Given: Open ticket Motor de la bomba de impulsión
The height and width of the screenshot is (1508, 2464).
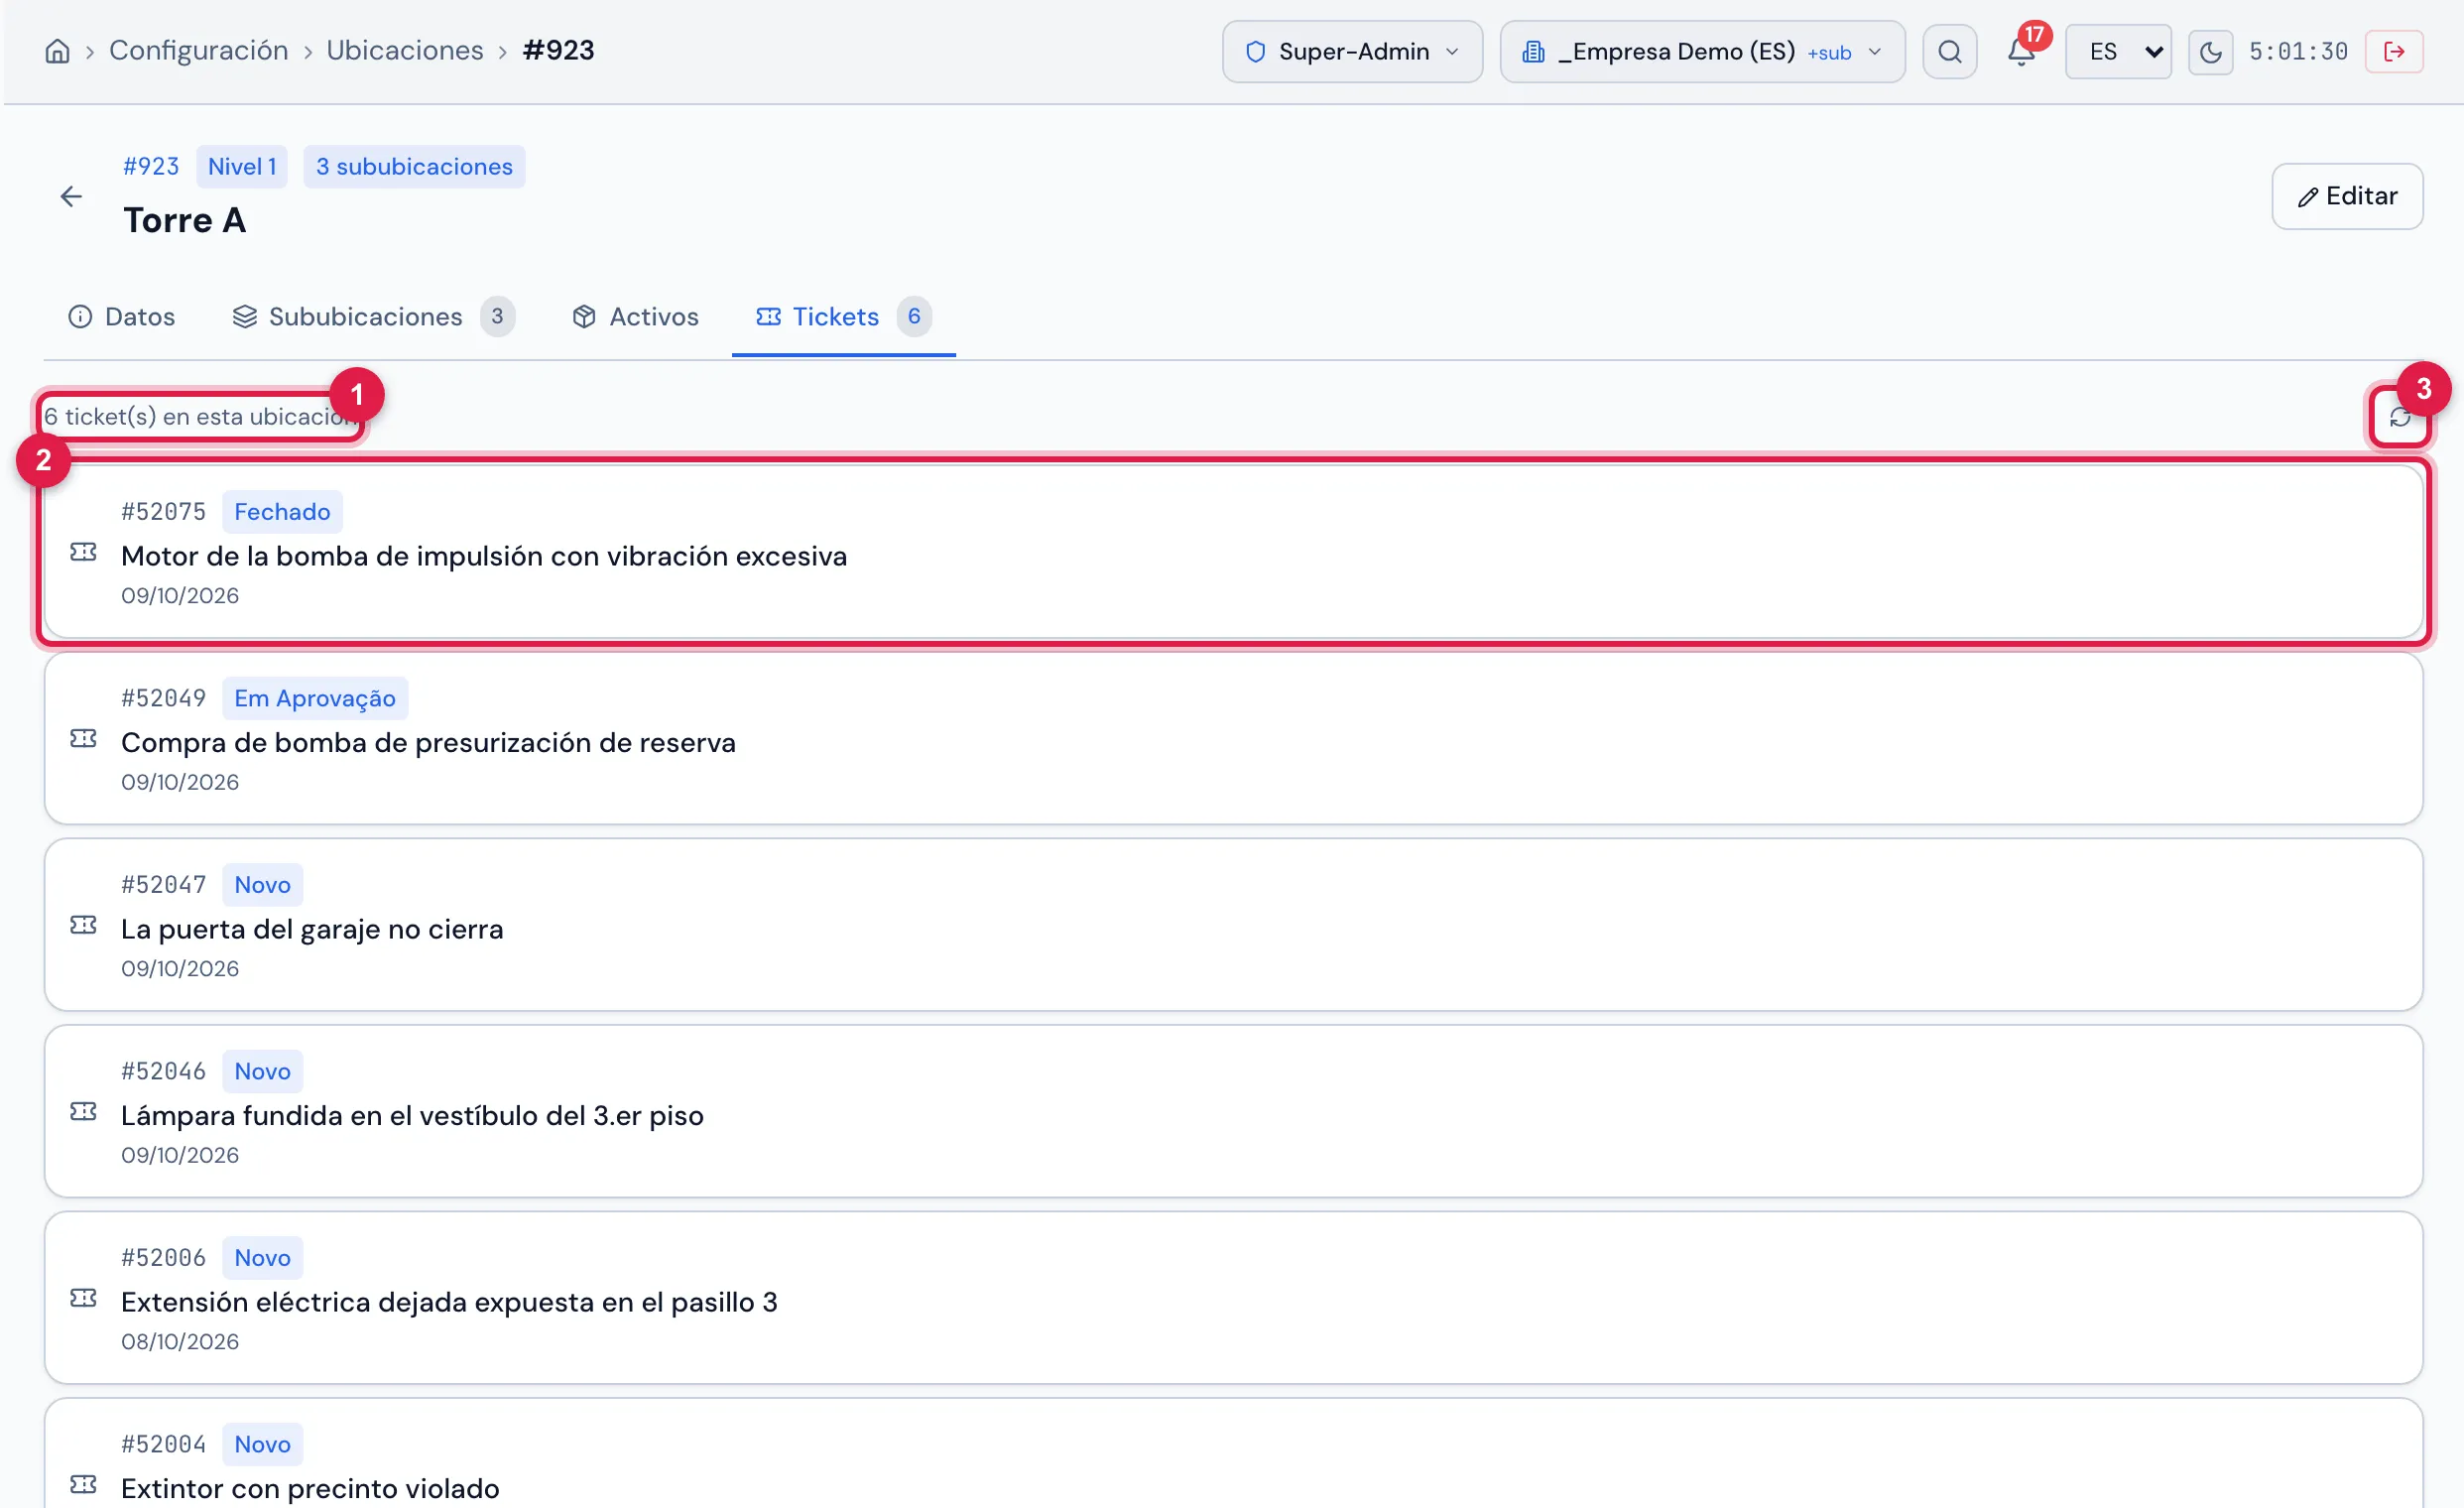Looking at the screenshot, I should point(1233,551).
